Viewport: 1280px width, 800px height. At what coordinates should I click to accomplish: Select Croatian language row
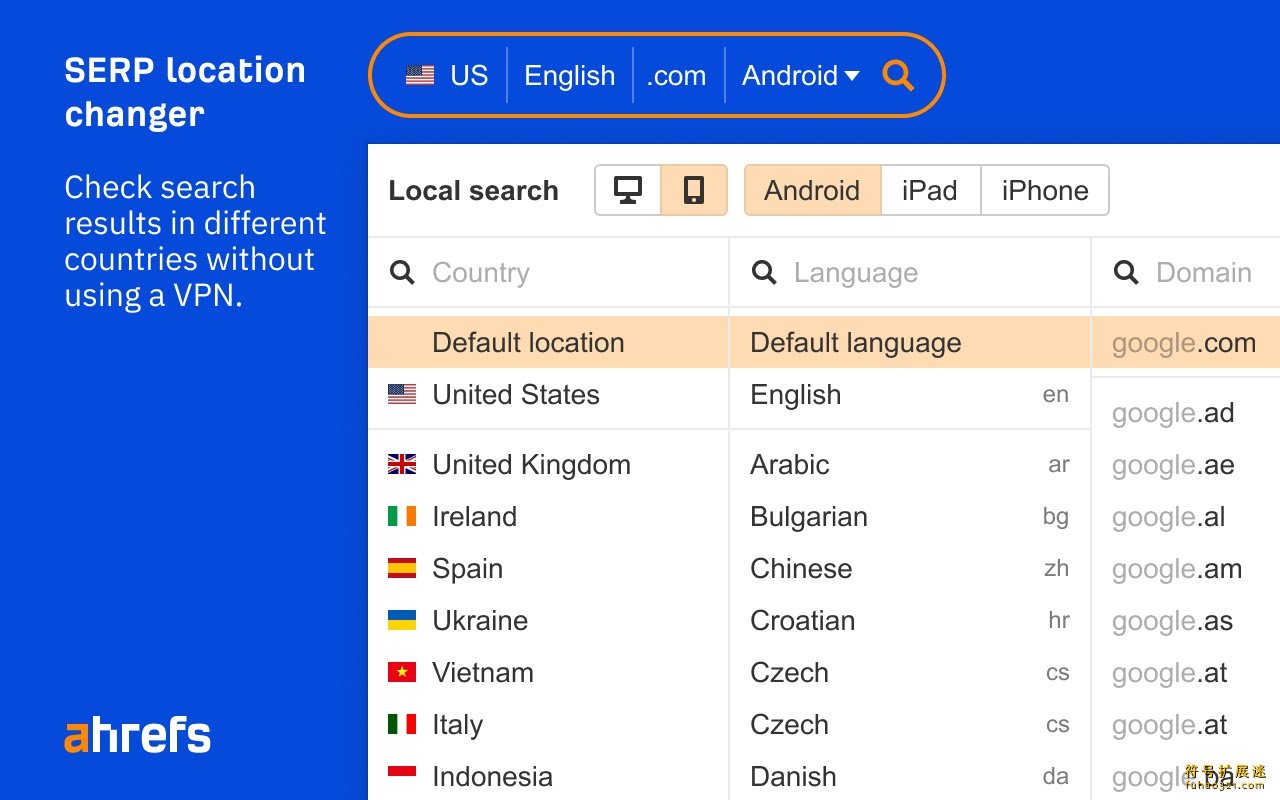(x=910, y=620)
